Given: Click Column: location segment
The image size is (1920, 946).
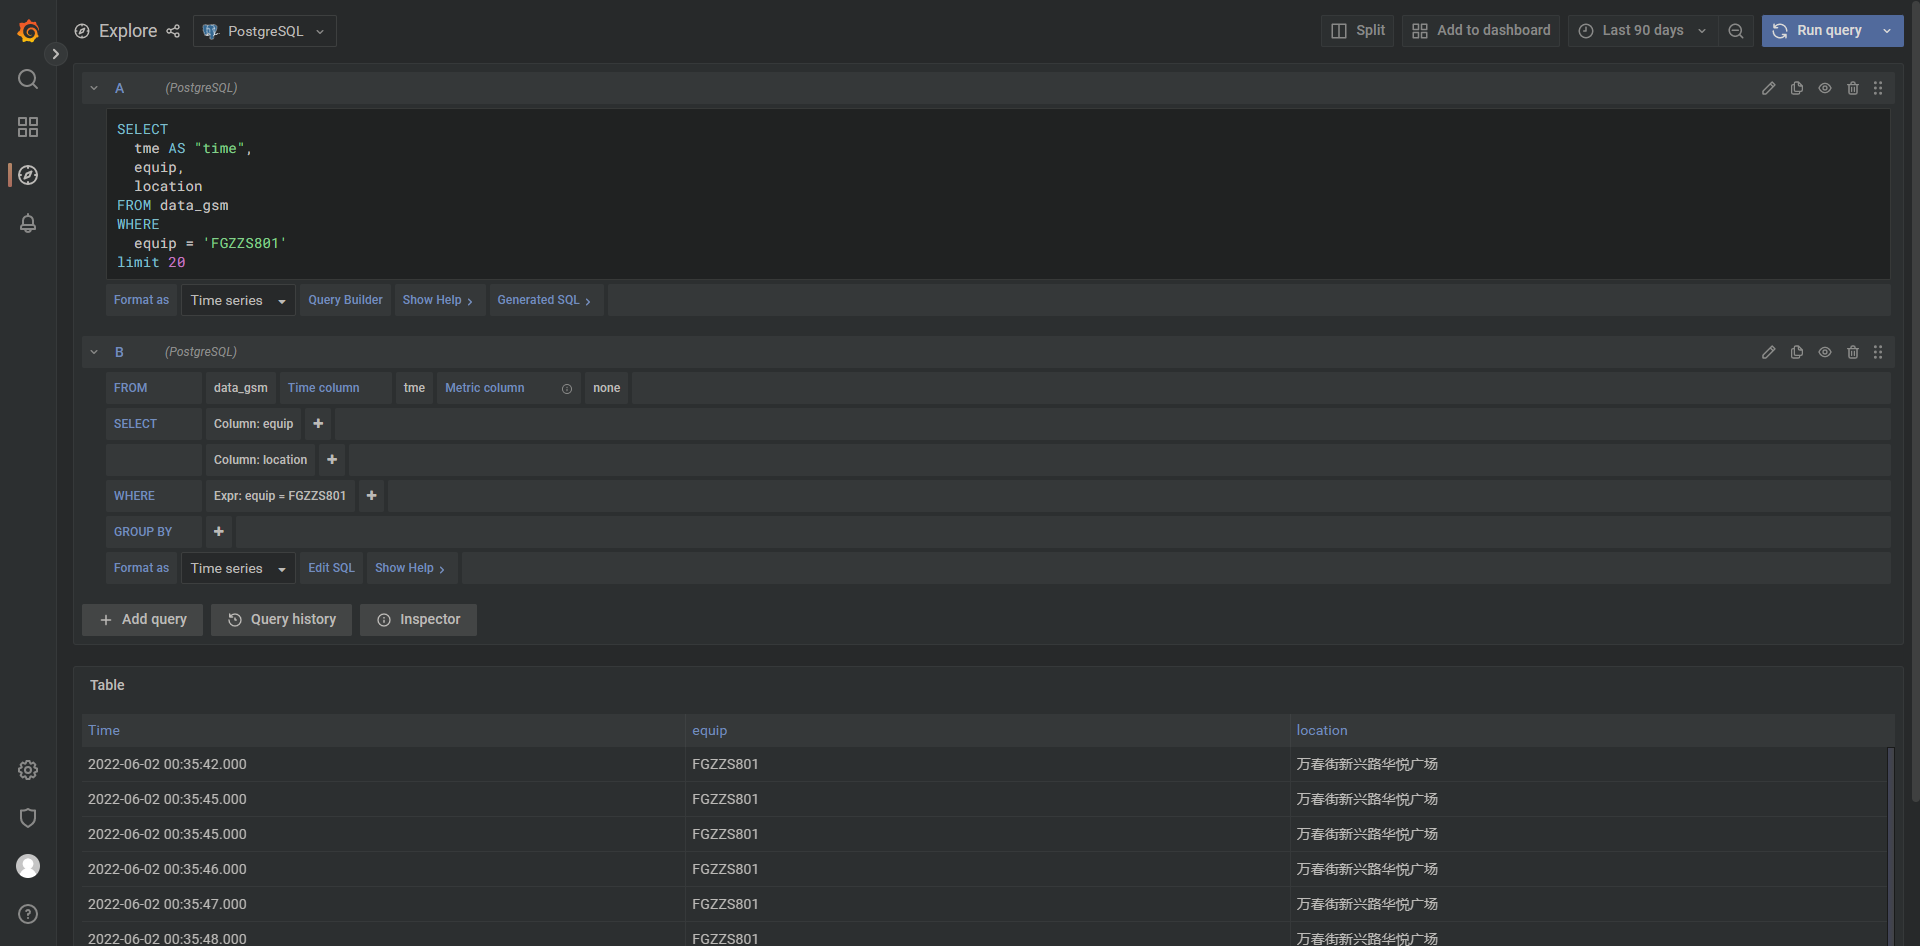Looking at the screenshot, I should [x=260, y=460].
